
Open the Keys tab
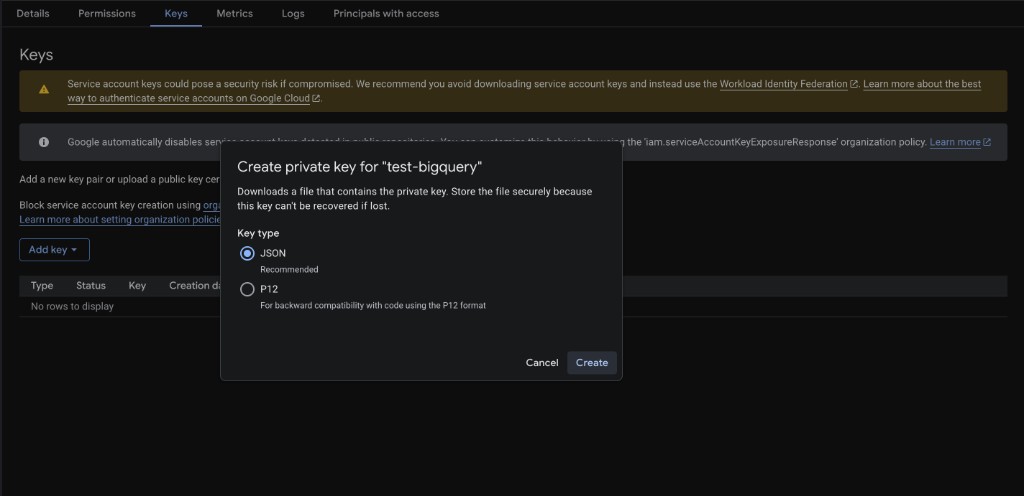coord(176,13)
